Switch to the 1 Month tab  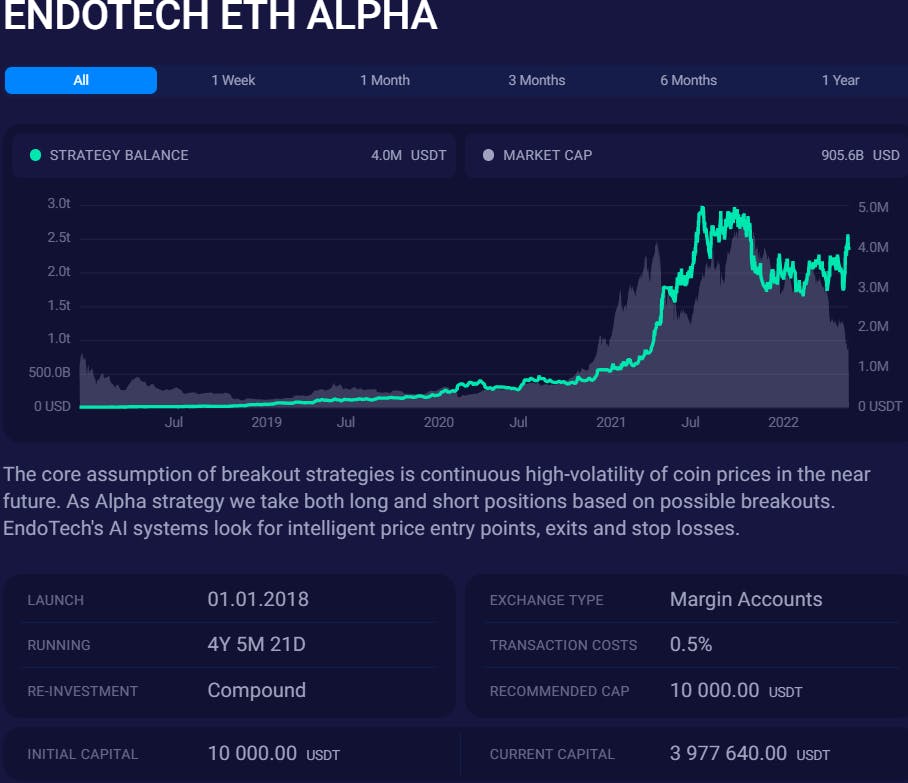pyautogui.click(x=385, y=80)
